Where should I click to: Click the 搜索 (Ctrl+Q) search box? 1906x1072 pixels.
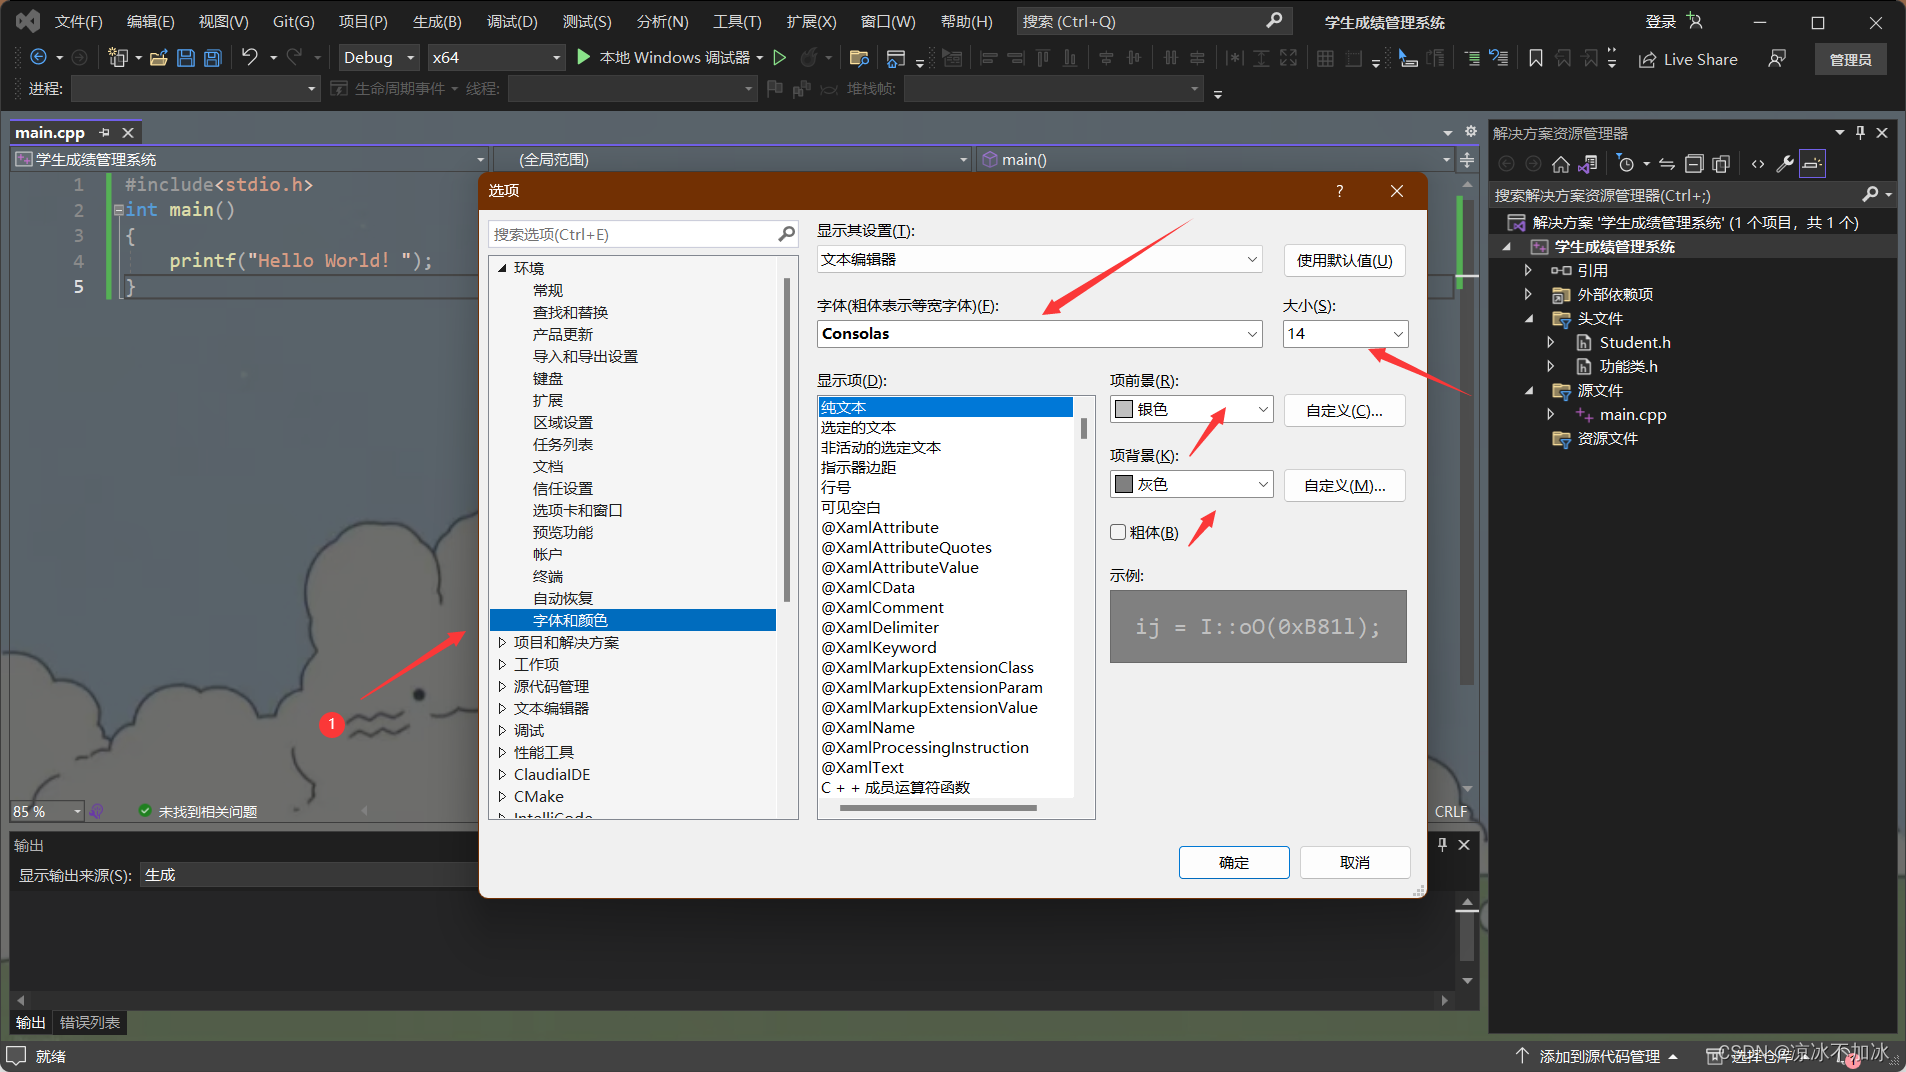[x=1154, y=21]
